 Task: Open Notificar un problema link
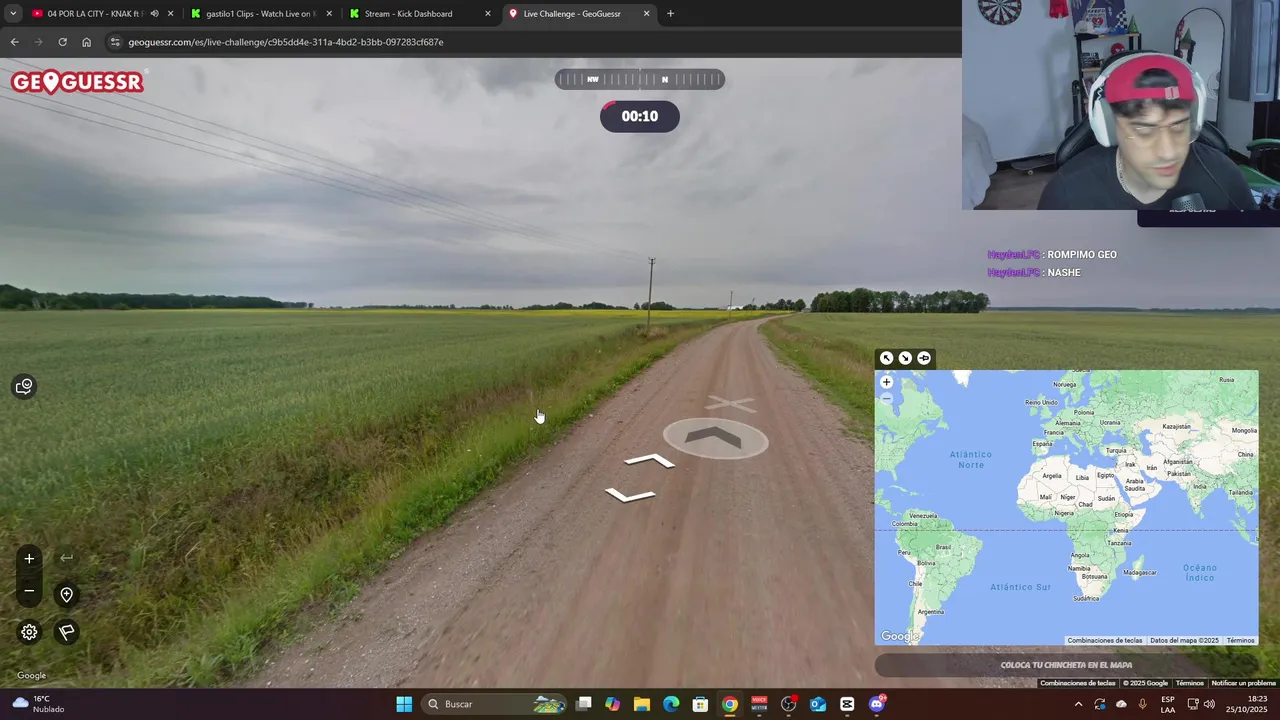pos(1243,683)
